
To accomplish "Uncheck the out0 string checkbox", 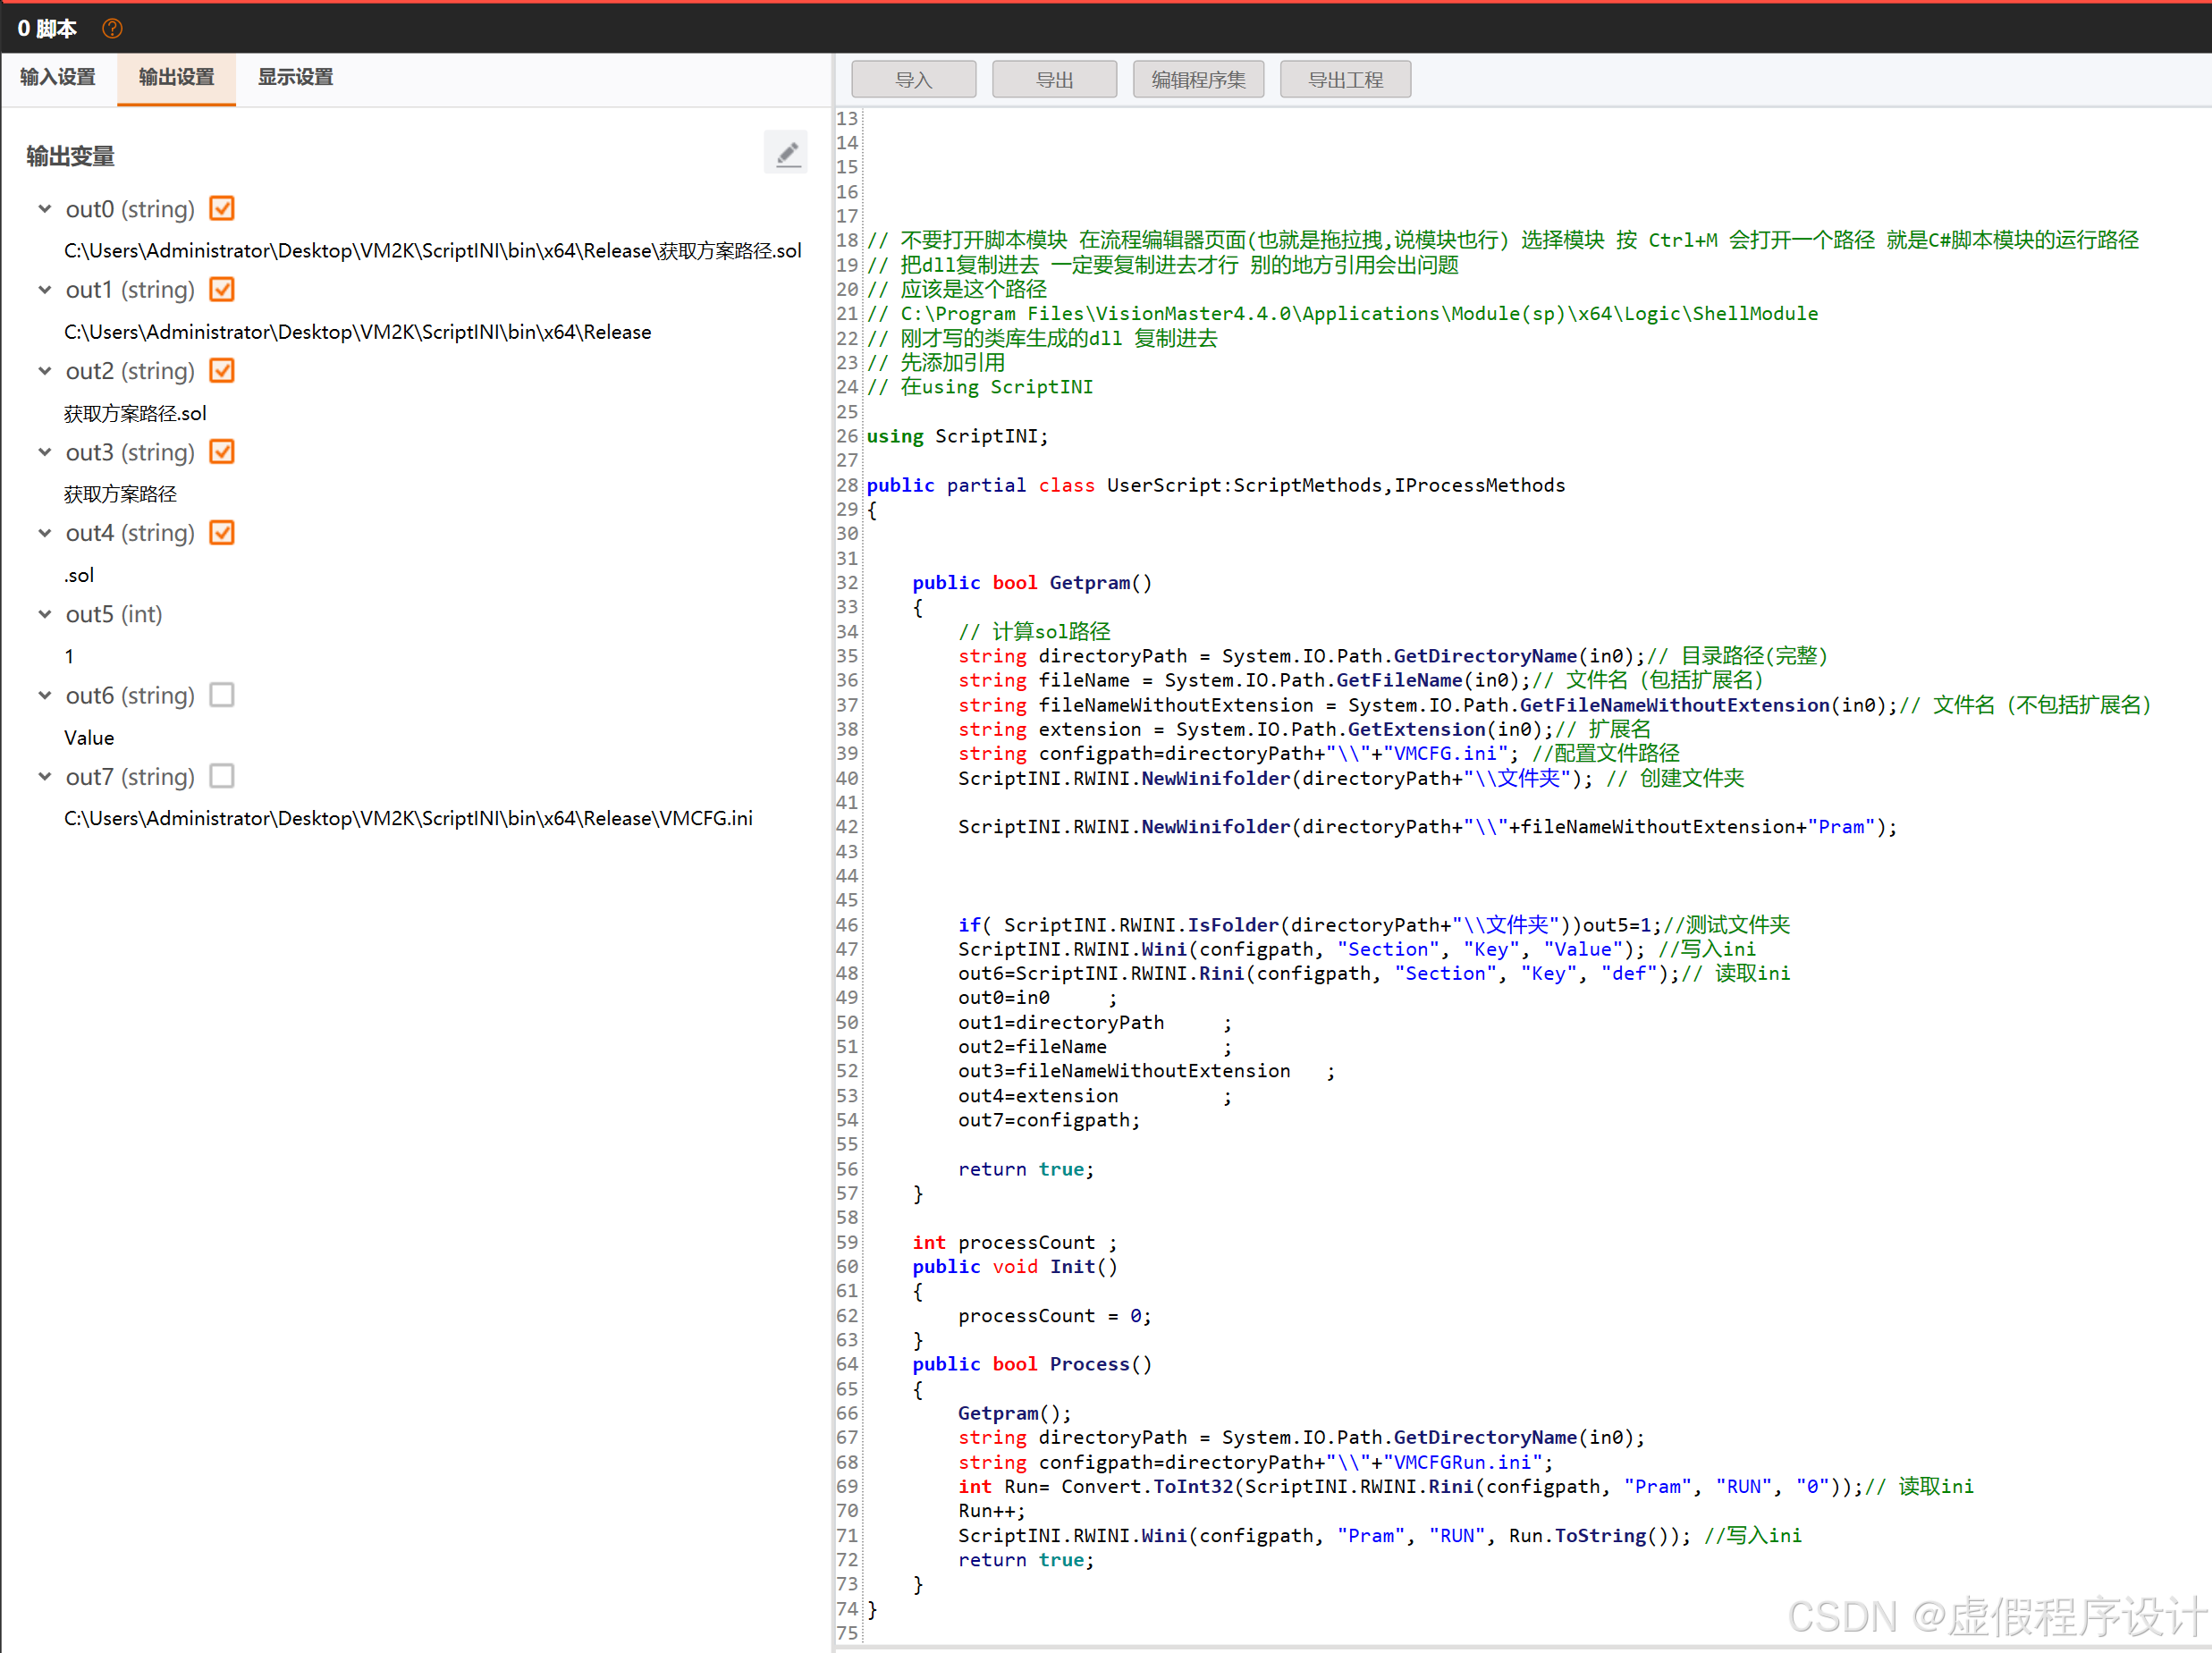I will click(222, 209).
